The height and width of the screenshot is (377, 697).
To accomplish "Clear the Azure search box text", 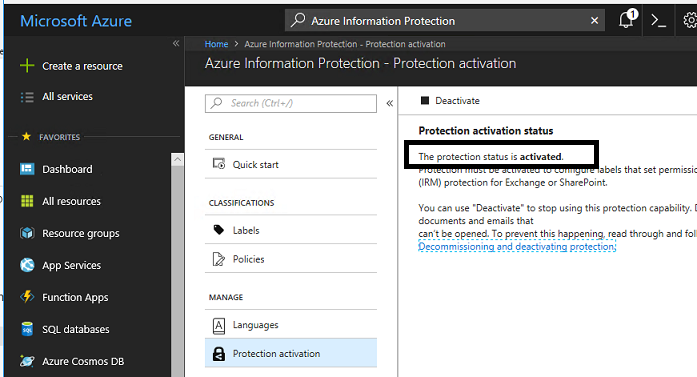I will point(594,20).
